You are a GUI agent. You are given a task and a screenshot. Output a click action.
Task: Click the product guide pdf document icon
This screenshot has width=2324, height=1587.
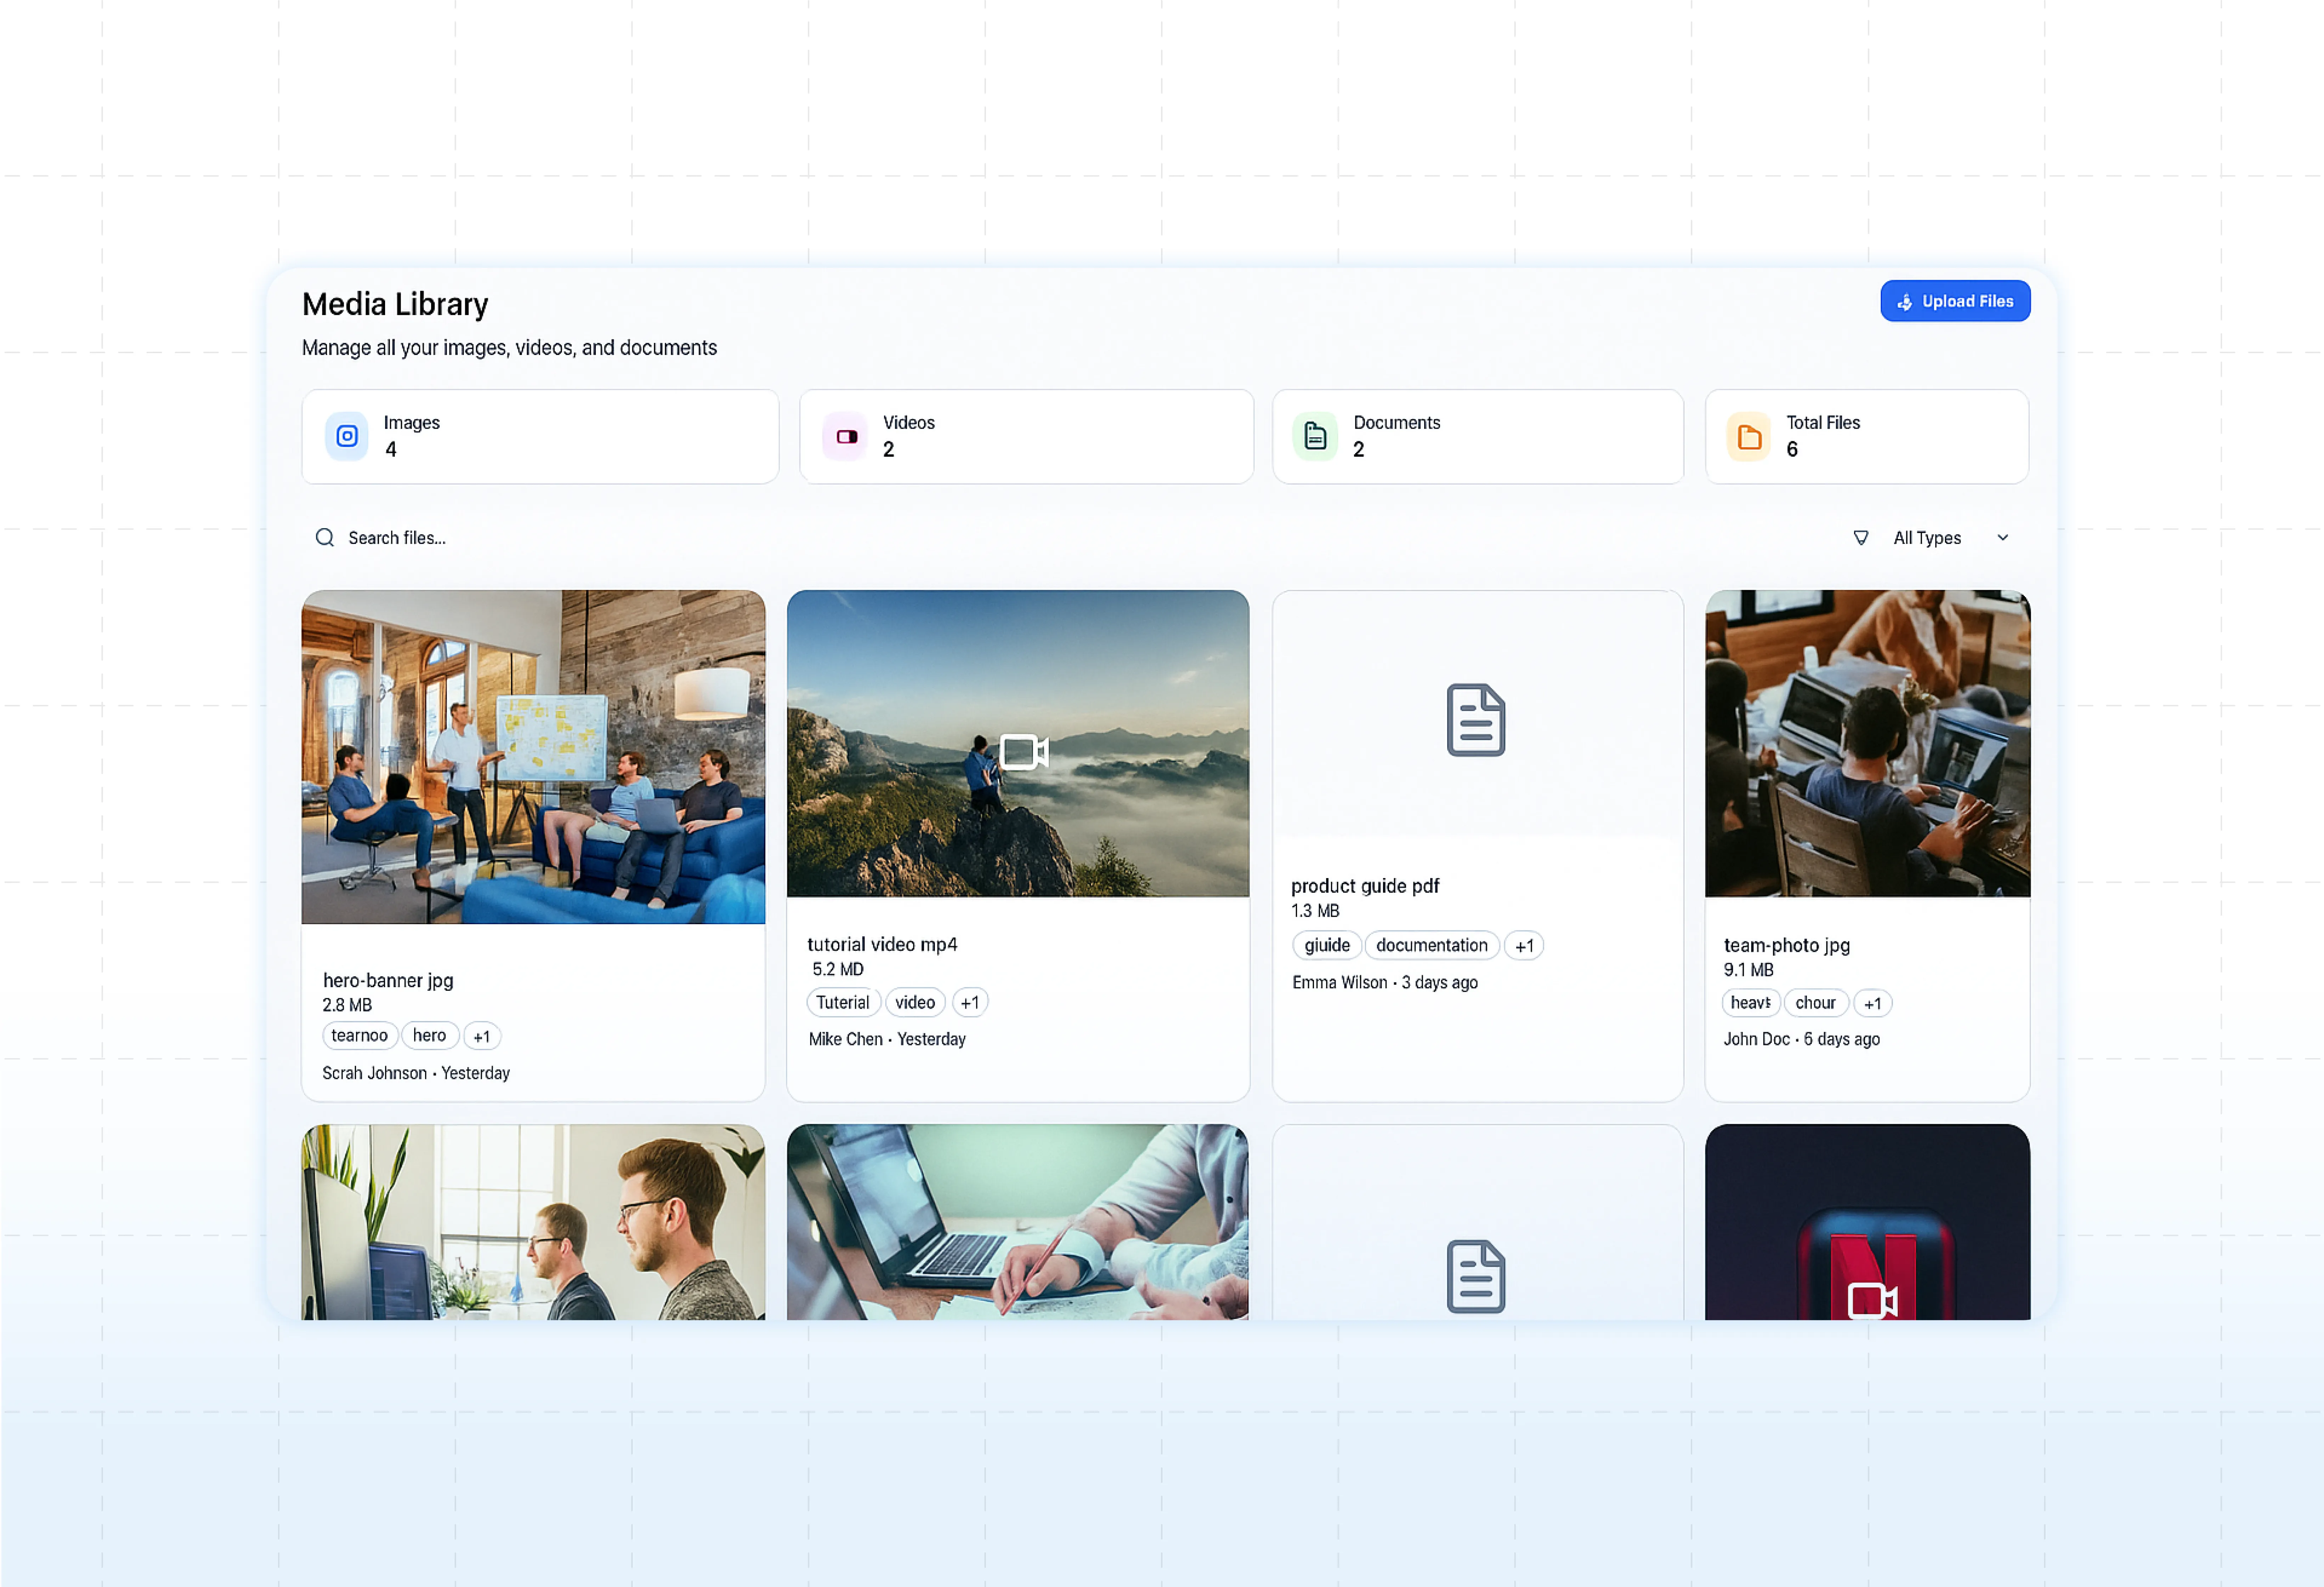click(x=1475, y=720)
